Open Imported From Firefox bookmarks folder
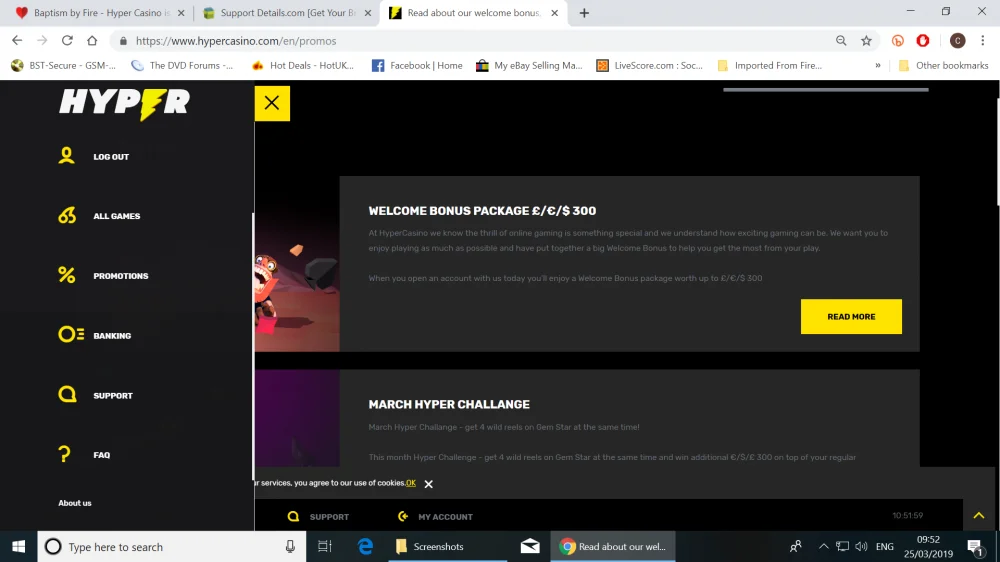 (x=770, y=65)
